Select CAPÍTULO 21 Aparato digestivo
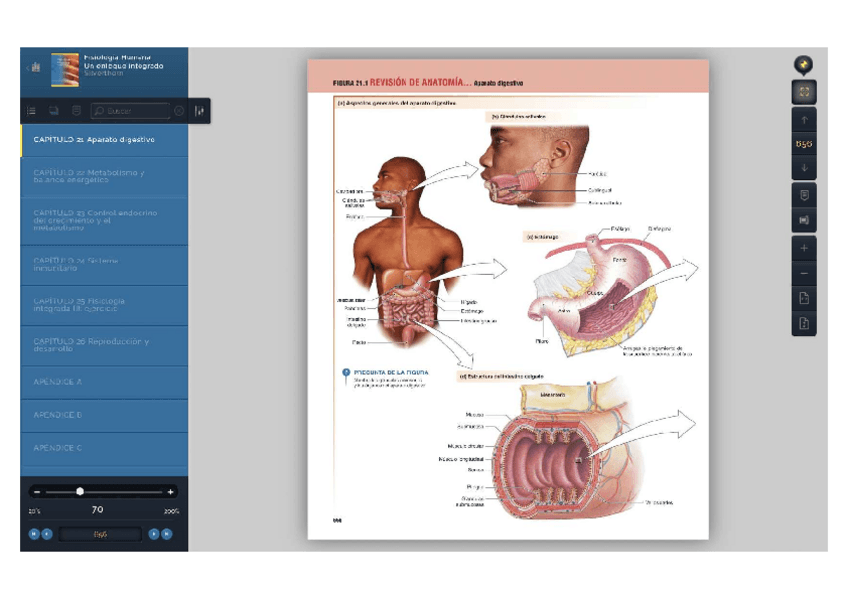Image resolution: width=848 pixels, height=599 pixels. pos(104,140)
